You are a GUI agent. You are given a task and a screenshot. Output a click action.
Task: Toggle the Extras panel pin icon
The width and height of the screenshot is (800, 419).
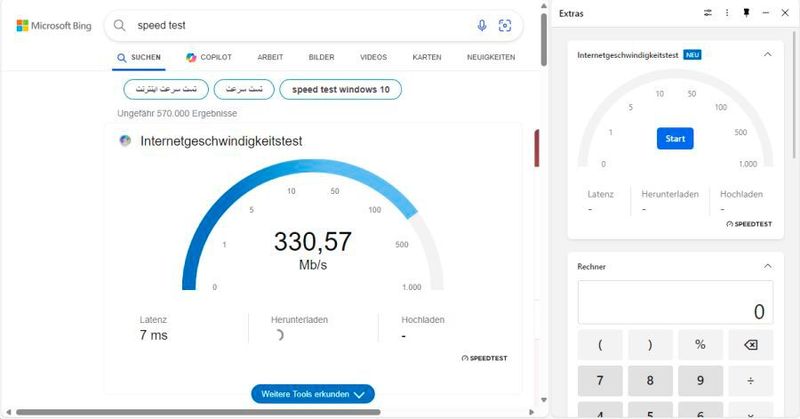click(x=746, y=13)
